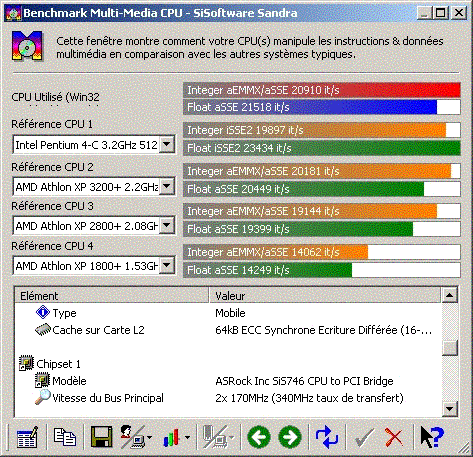This screenshot has width=473, height=457.
Task: Click the options table icon in bottom toolbar
Action: (x=27, y=437)
